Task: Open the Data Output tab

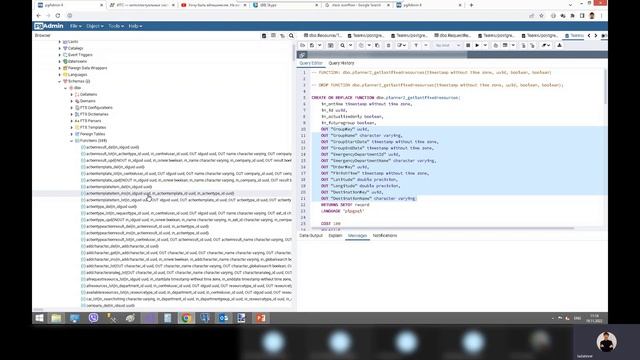Action: tap(311, 236)
